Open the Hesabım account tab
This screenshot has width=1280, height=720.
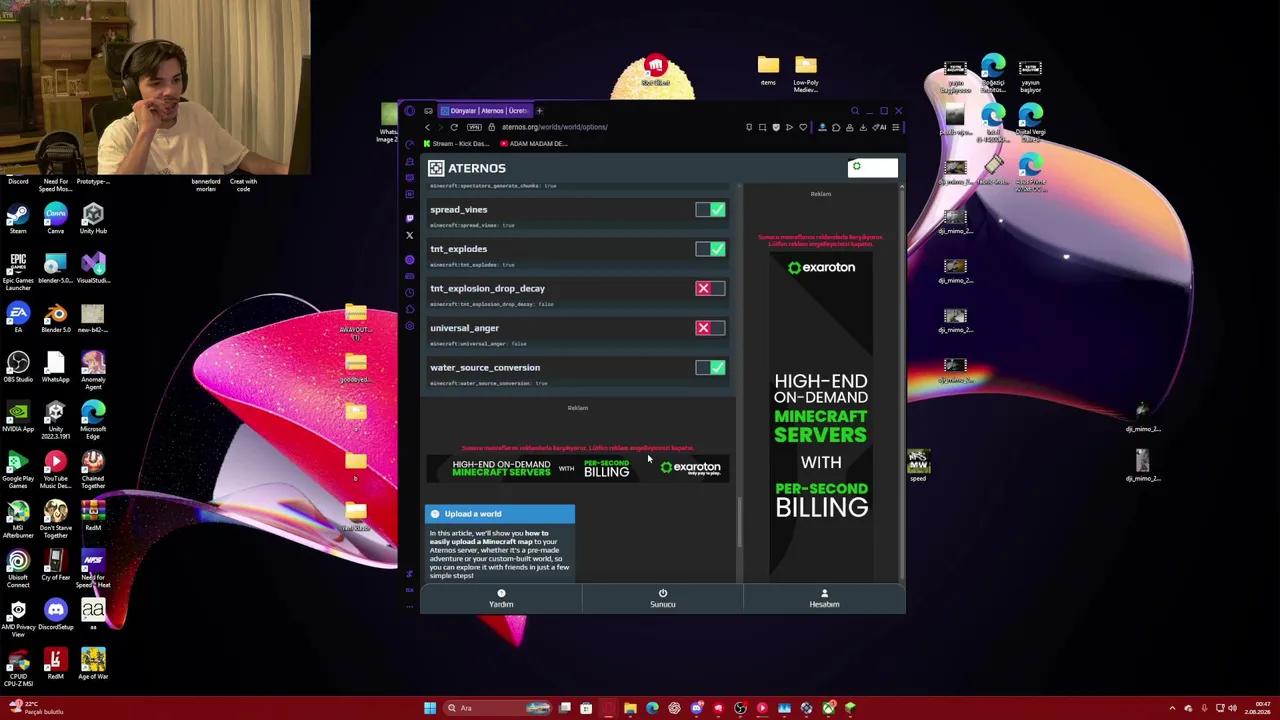tap(824, 598)
